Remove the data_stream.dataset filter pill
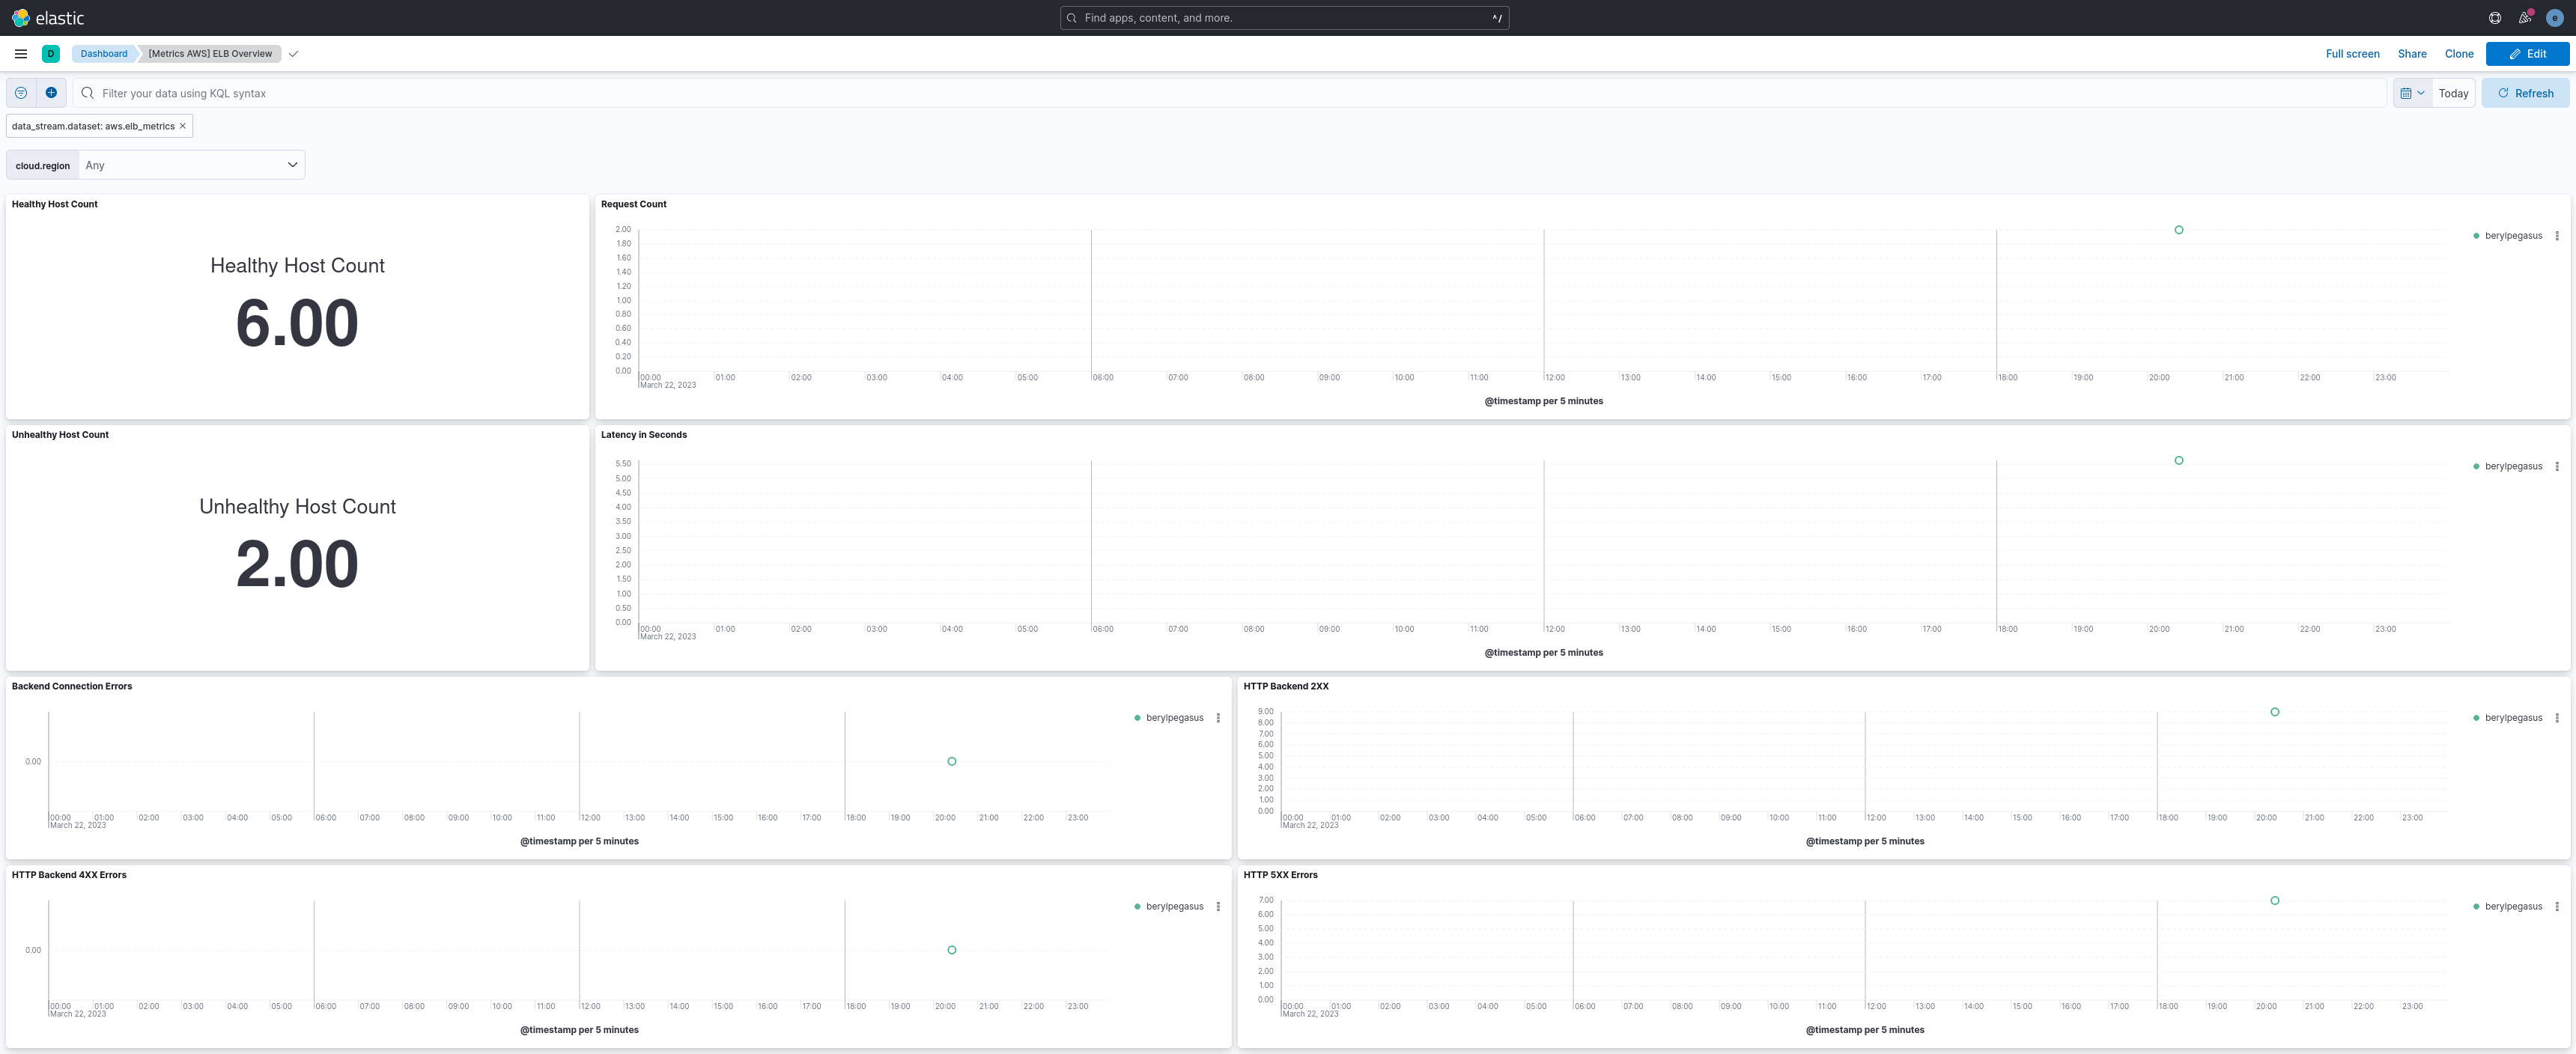 pos(183,126)
